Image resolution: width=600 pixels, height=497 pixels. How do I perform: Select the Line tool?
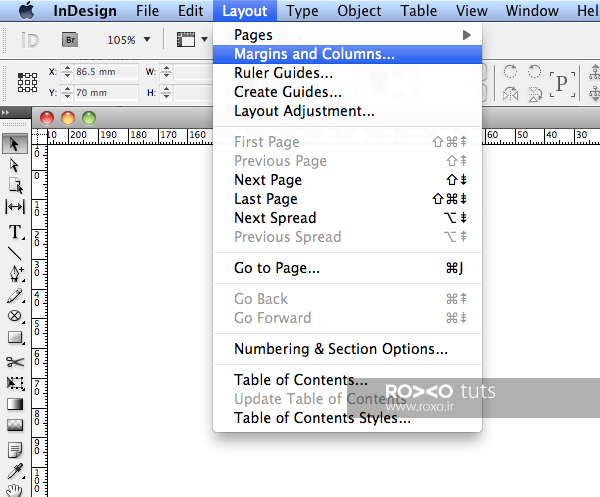(x=15, y=253)
